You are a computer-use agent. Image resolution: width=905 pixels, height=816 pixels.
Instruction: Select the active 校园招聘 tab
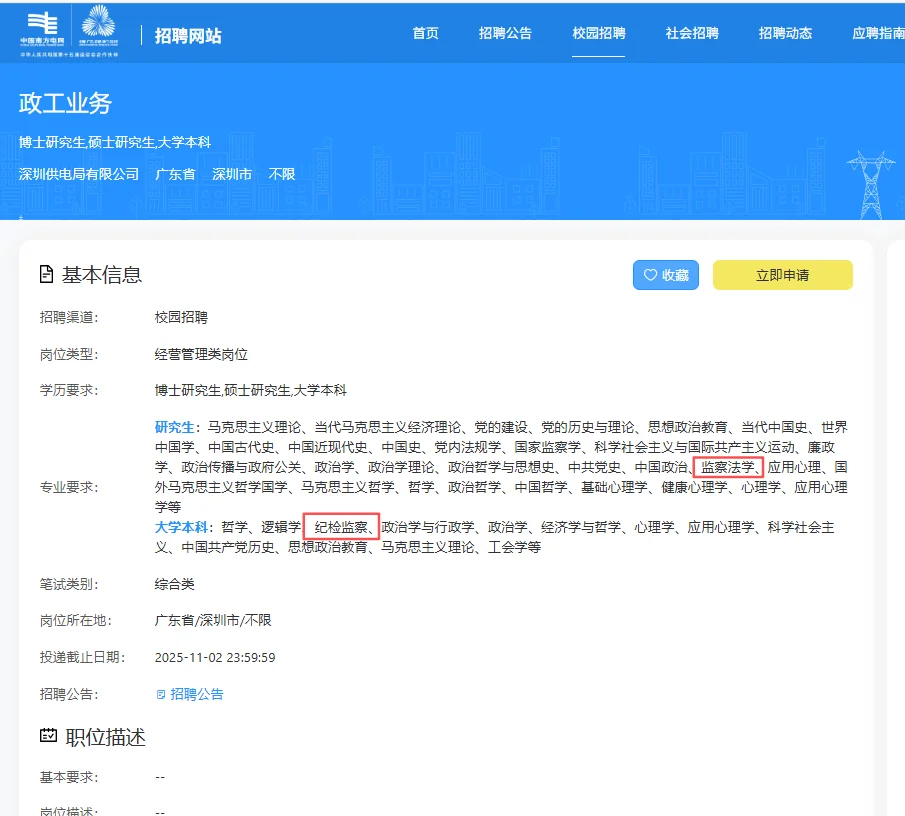coord(598,33)
